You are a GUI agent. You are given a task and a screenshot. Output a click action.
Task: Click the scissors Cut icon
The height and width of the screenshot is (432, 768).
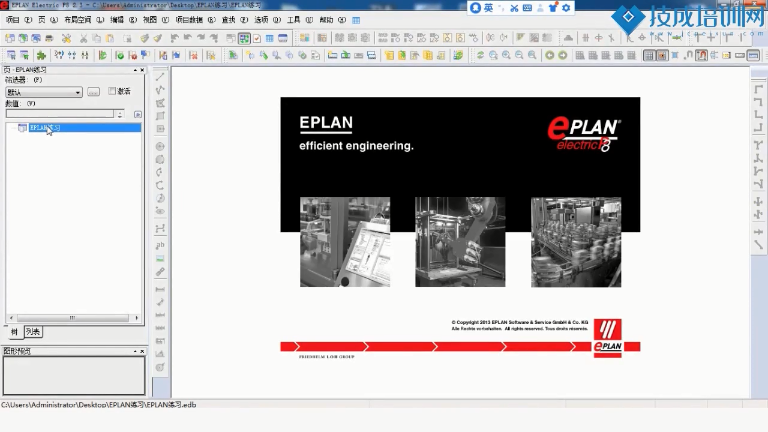84,38
